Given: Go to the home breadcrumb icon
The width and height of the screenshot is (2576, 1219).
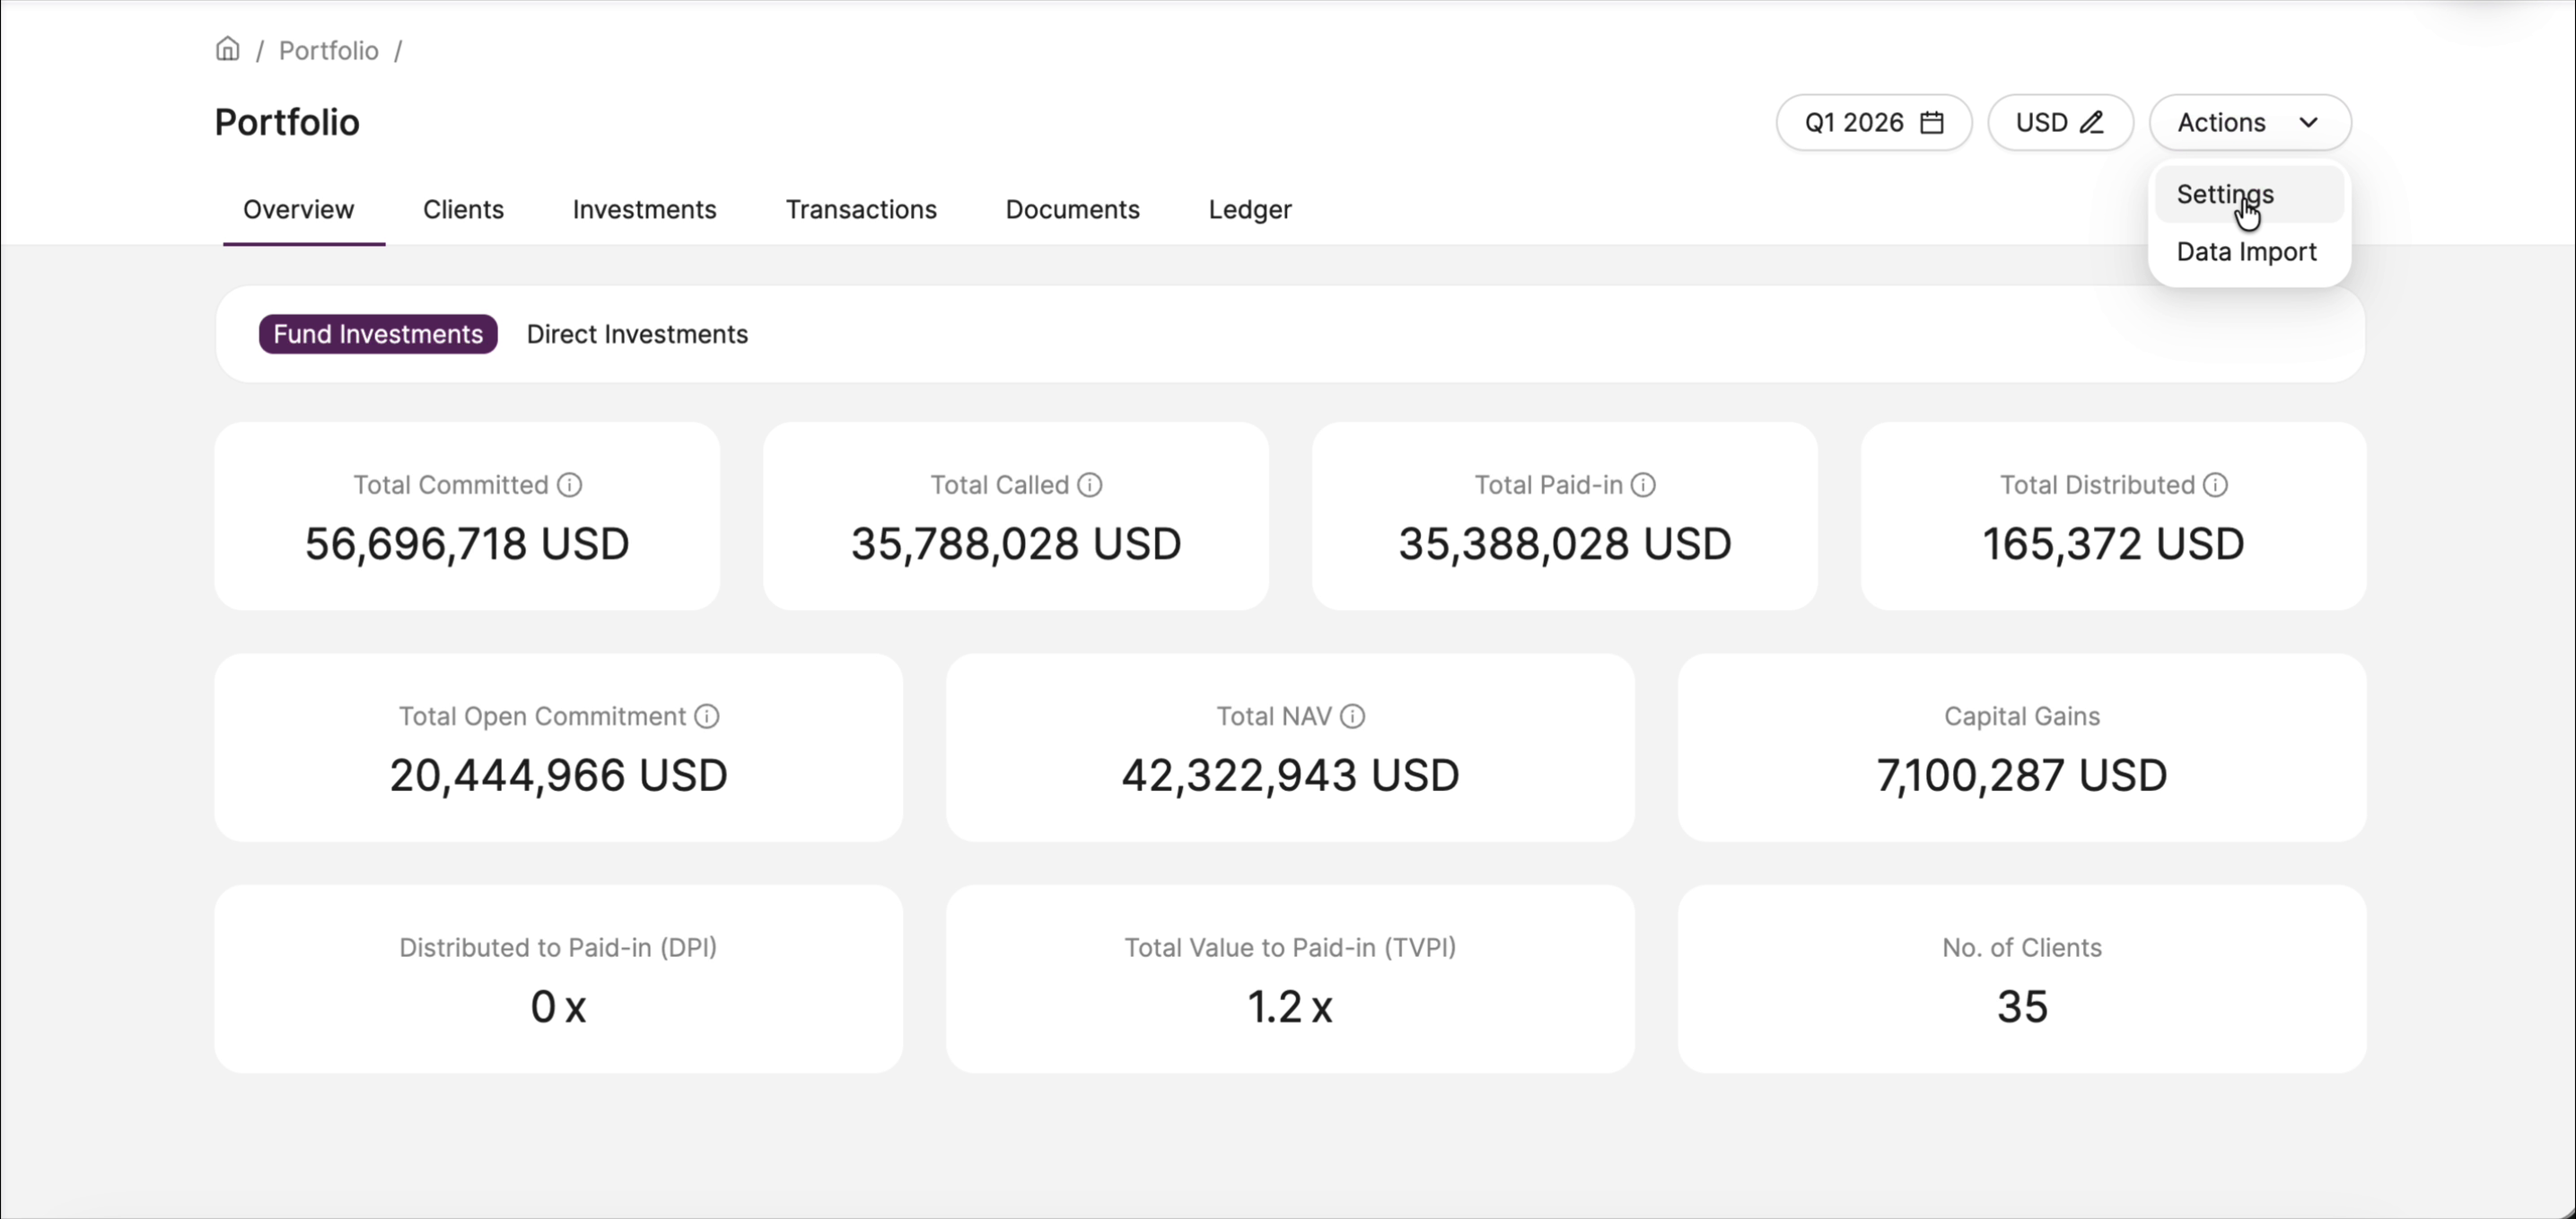Looking at the screenshot, I should click(227, 49).
